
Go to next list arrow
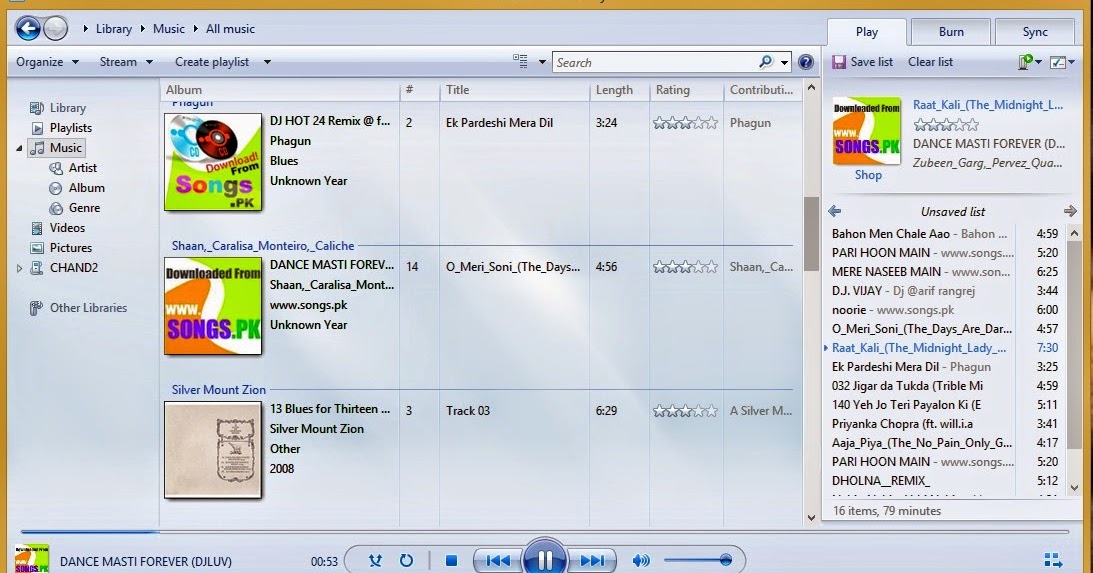click(1071, 211)
